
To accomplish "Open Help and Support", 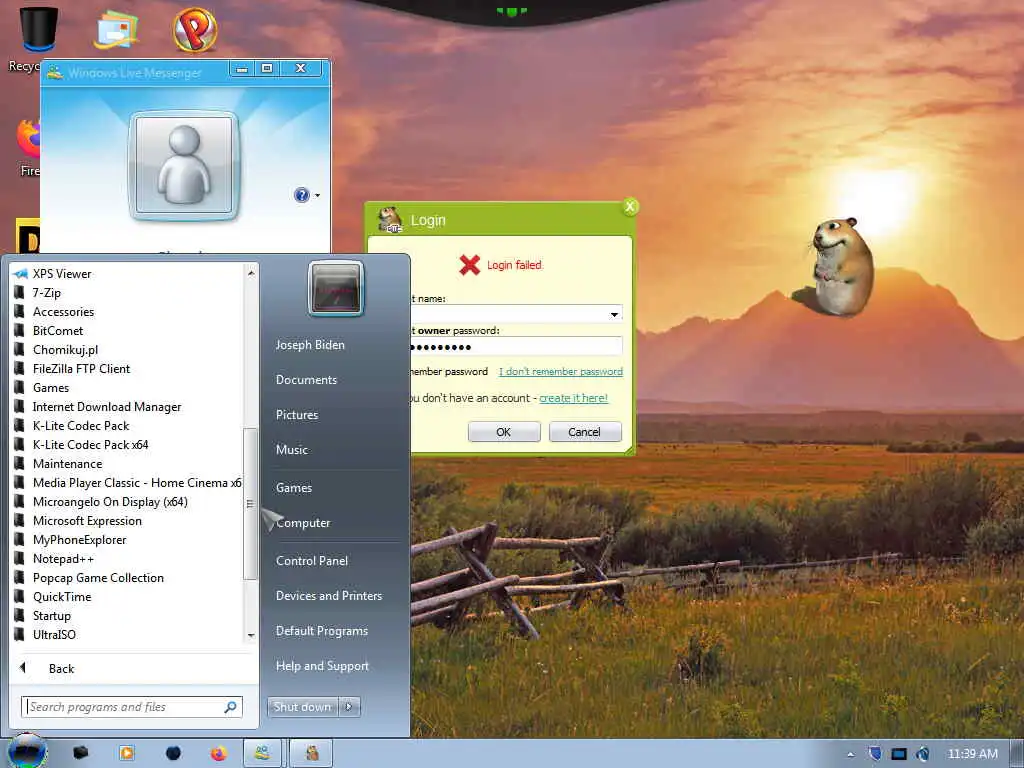I will click(322, 665).
